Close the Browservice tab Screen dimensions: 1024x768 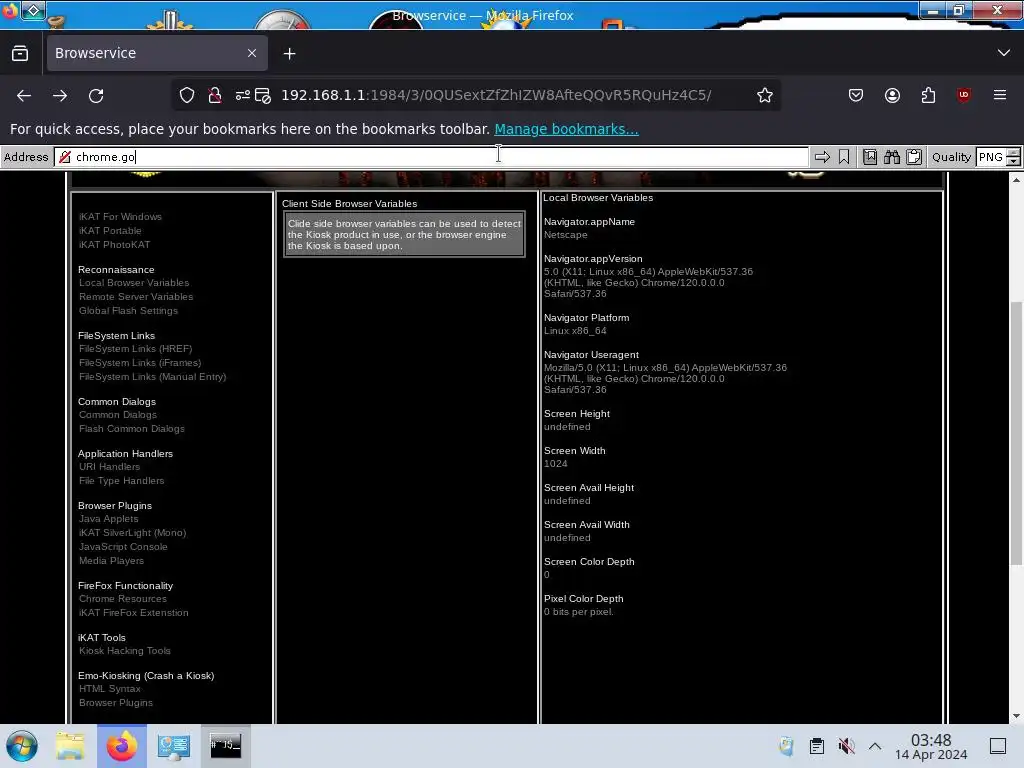pos(252,54)
